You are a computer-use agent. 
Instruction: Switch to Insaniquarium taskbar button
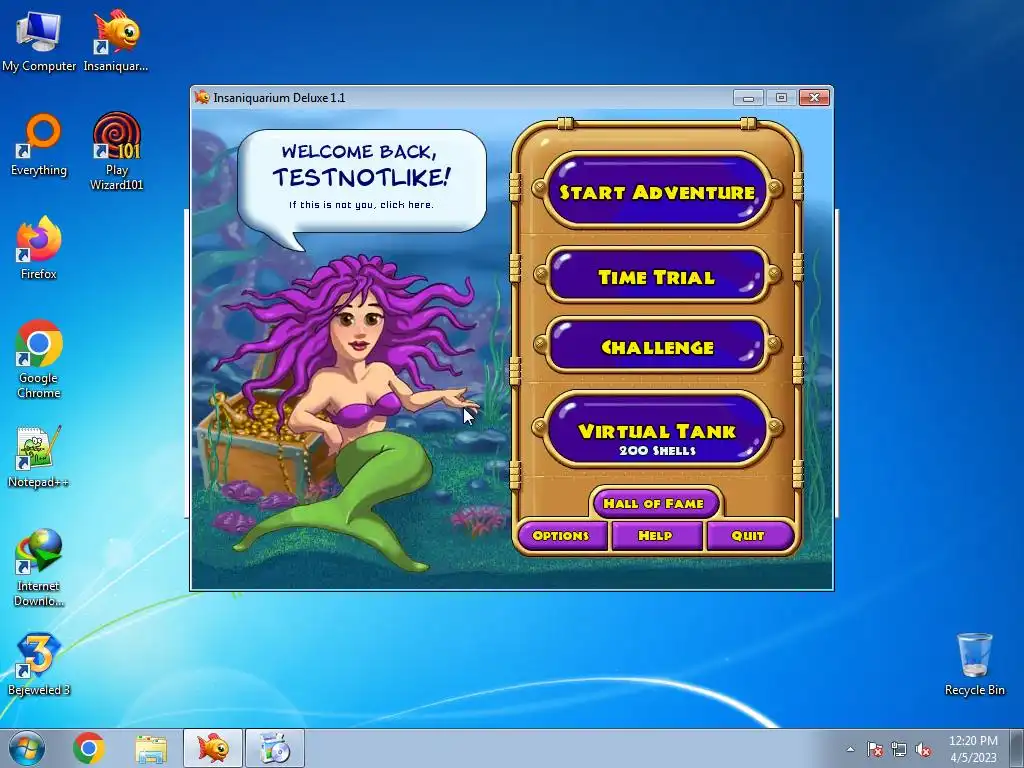[212, 748]
